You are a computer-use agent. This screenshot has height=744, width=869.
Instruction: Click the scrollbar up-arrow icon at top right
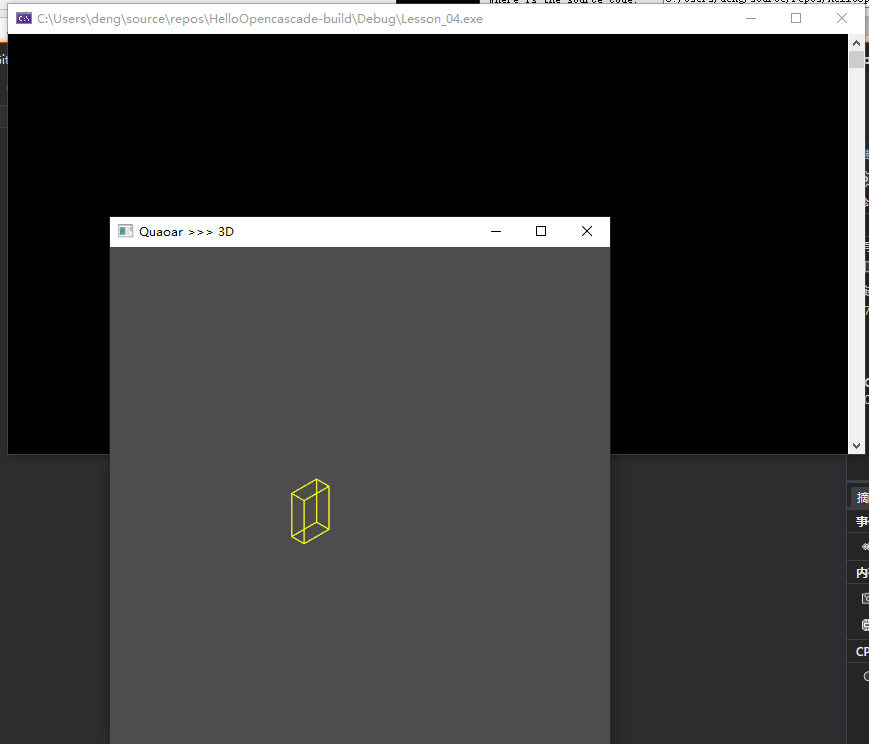(856, 42)
